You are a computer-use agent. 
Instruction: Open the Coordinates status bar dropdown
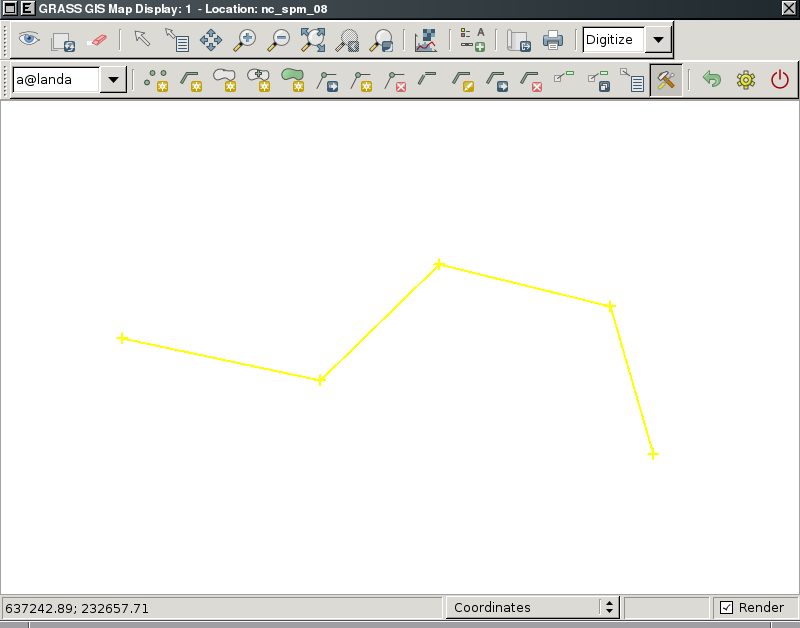coord(532,607)
